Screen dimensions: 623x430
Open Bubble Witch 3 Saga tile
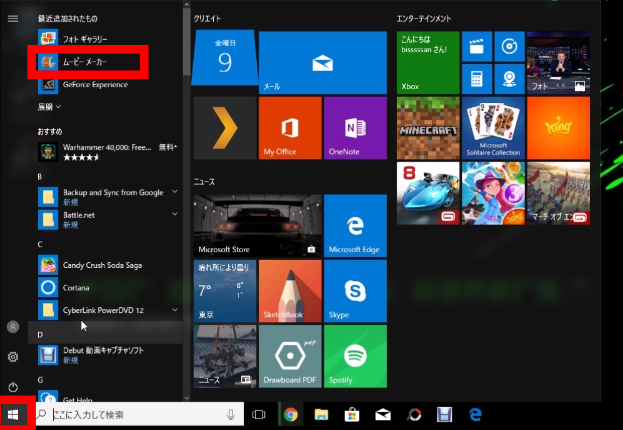pyautogui.click(x=493, y=193)
